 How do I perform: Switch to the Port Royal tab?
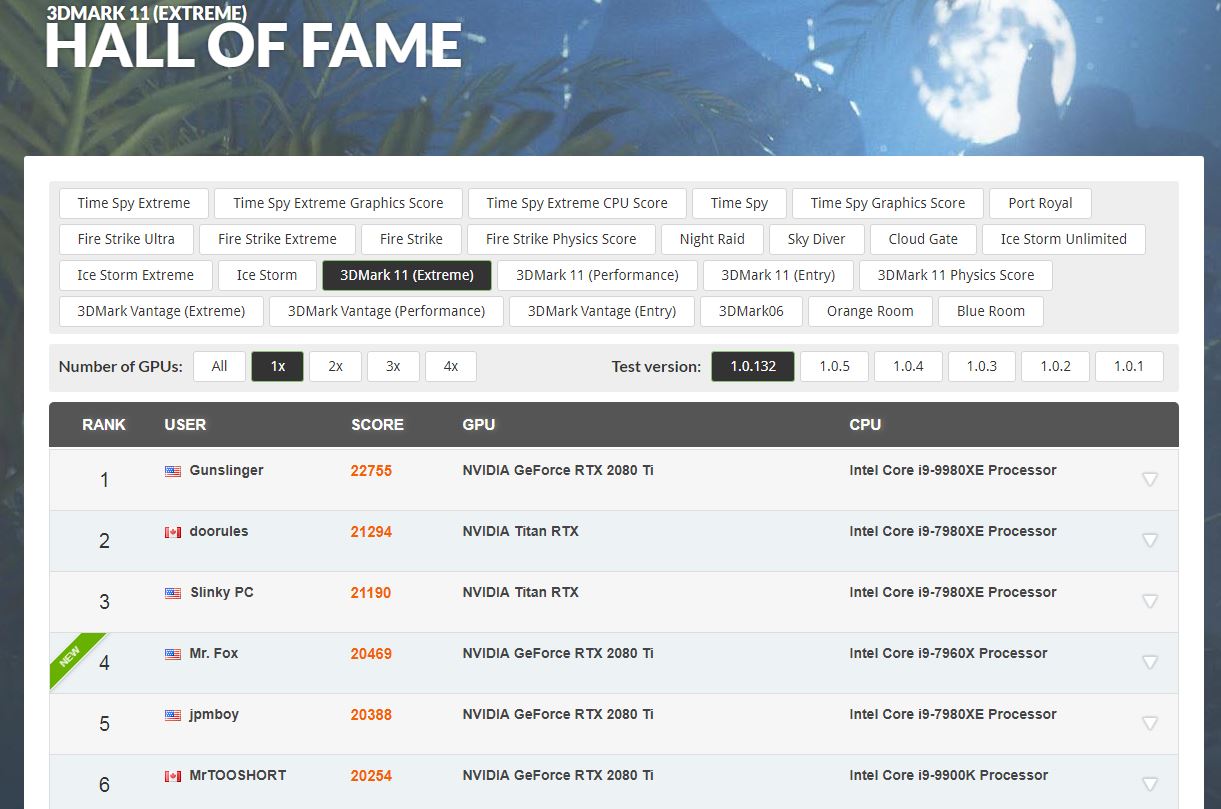[x=1040, y=203]
